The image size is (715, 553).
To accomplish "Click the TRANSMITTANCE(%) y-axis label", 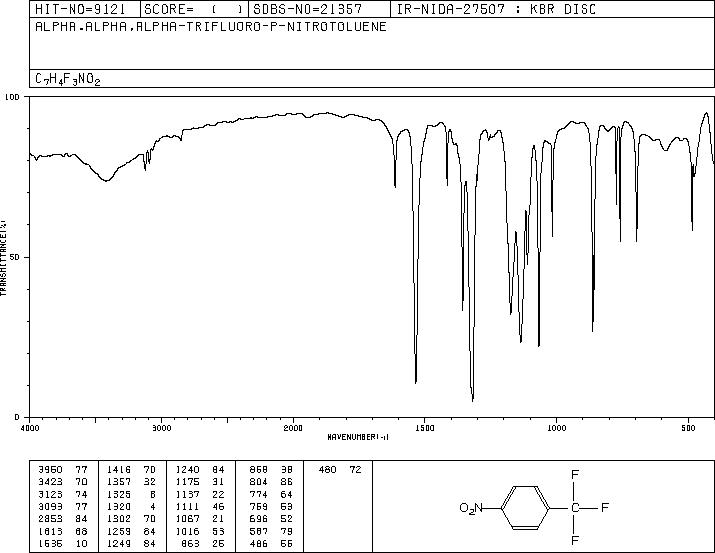I will 3,258.
